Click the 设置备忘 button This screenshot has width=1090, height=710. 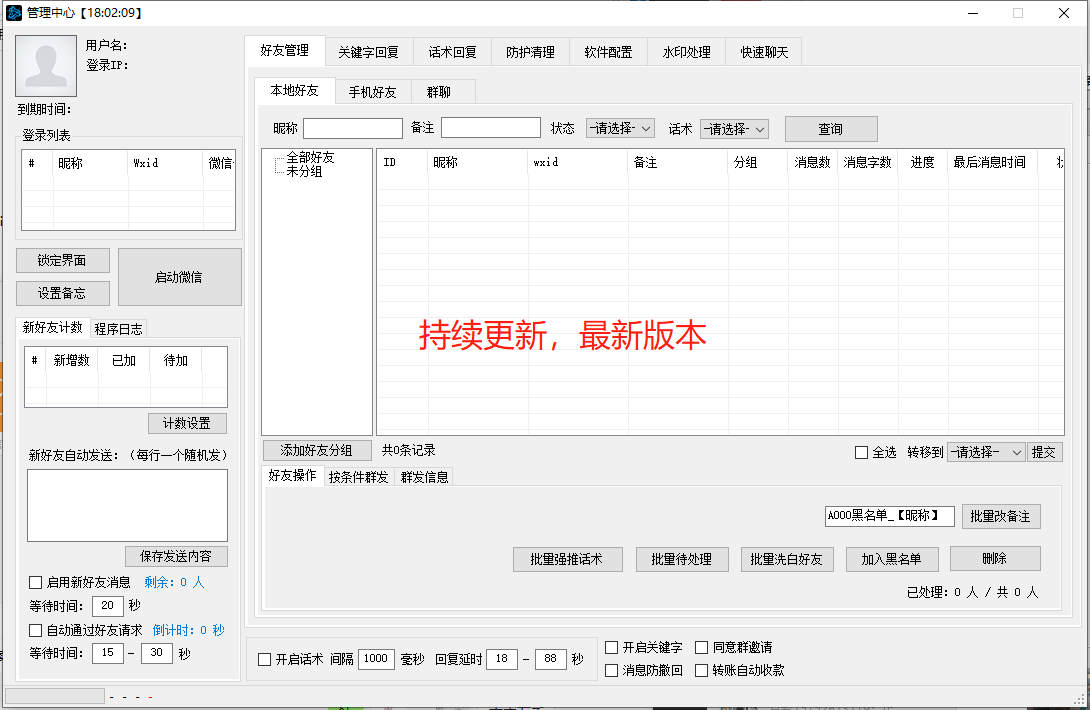point(63,293)
